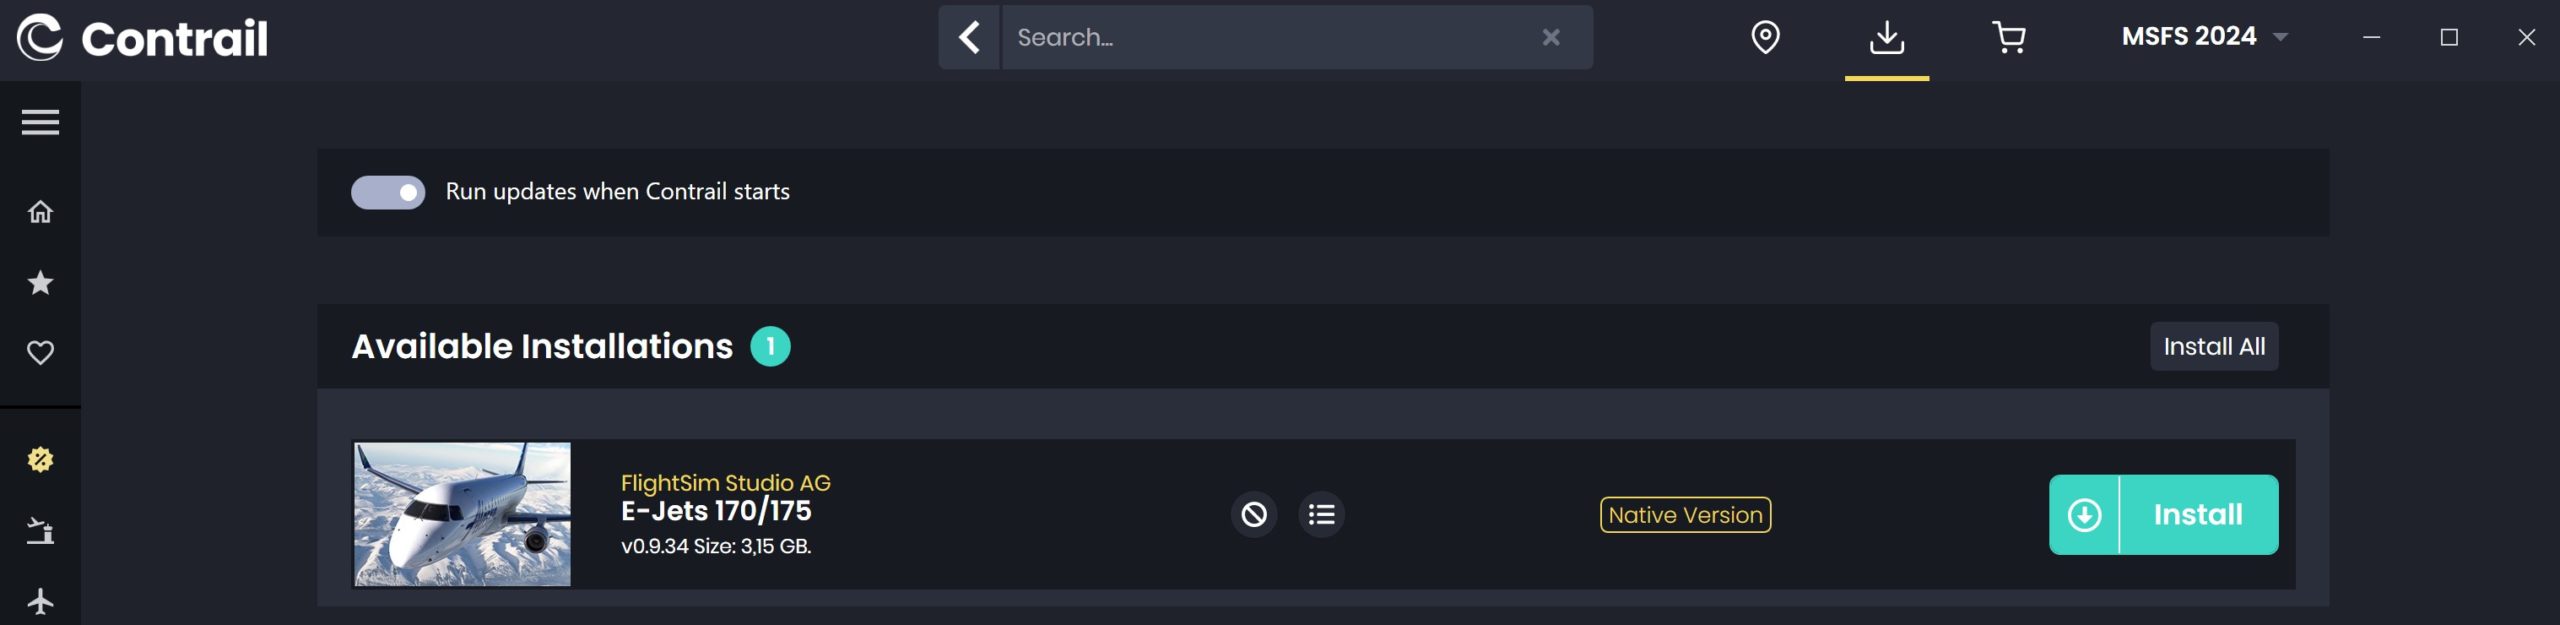Screen dimensions: 2560x625
Task: Click the E-Jets aircraft thumbnail
Action: [x=463, y=514]
